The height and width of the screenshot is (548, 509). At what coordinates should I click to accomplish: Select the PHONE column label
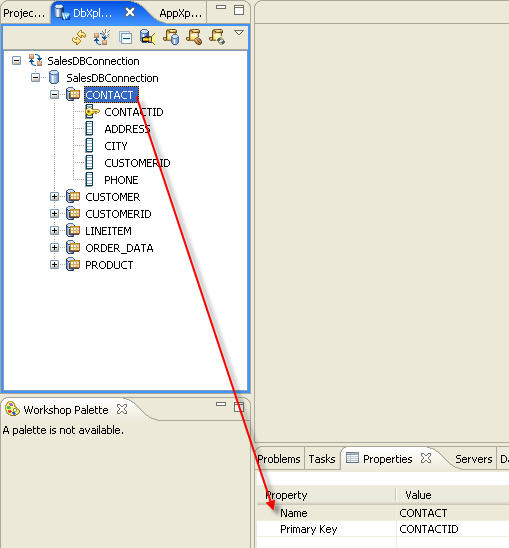click(x=121, y=180)
